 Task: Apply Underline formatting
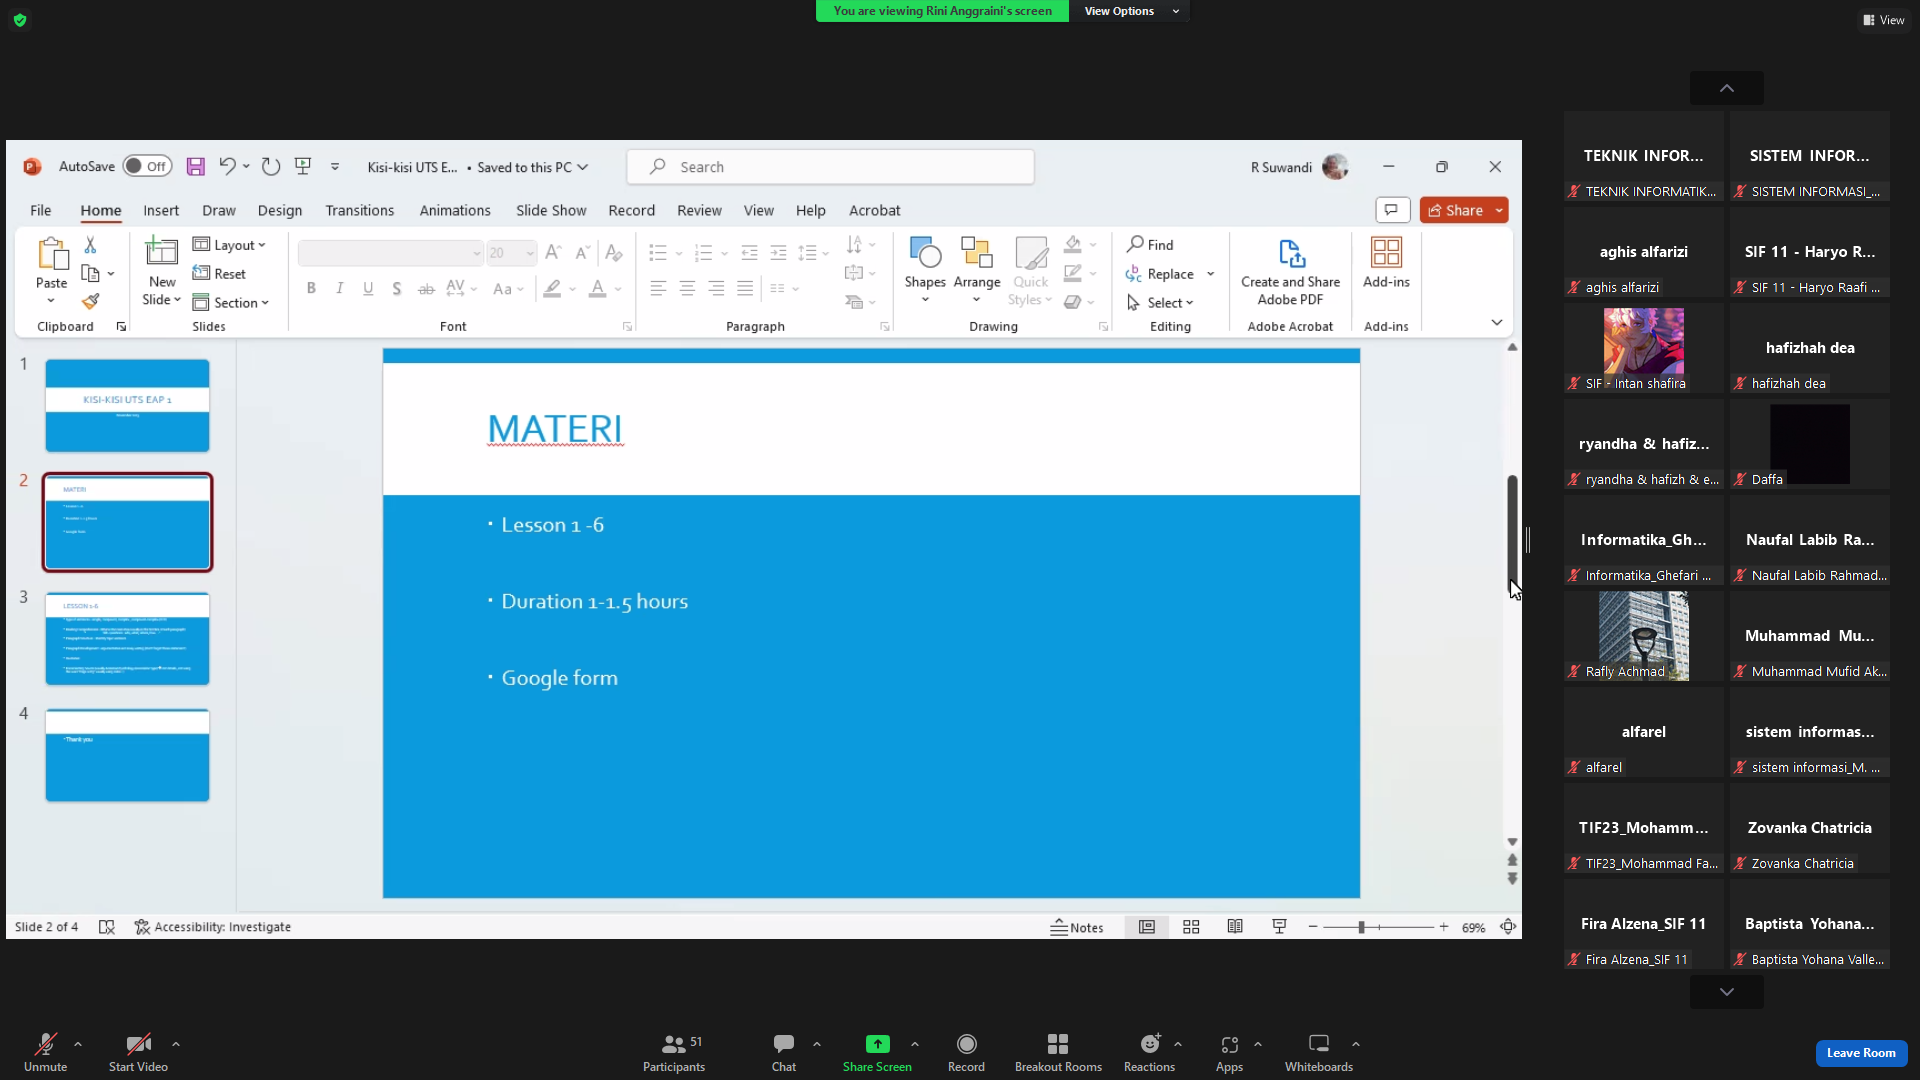coord(368,289)
